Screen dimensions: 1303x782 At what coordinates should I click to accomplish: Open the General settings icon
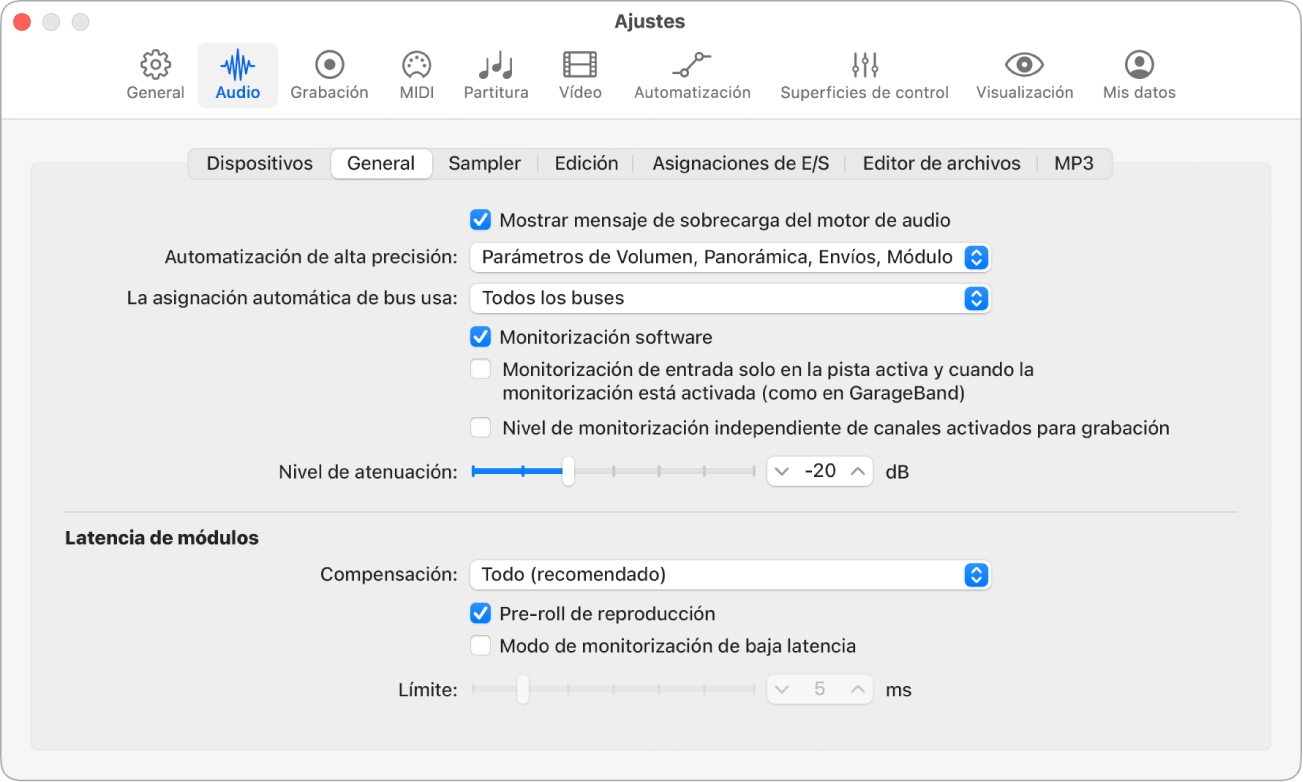pyautogui.click(x=155, y=74)
